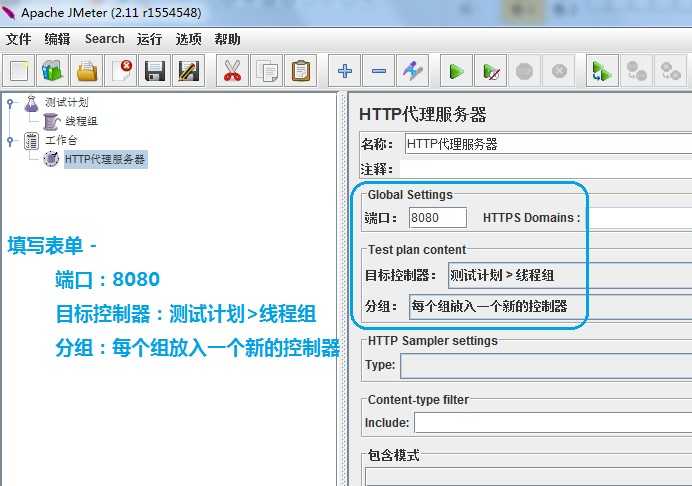This screenshot has width=692, height=486.
Task: Click the workbench icon beside 工作台
Action: (31, 141)
